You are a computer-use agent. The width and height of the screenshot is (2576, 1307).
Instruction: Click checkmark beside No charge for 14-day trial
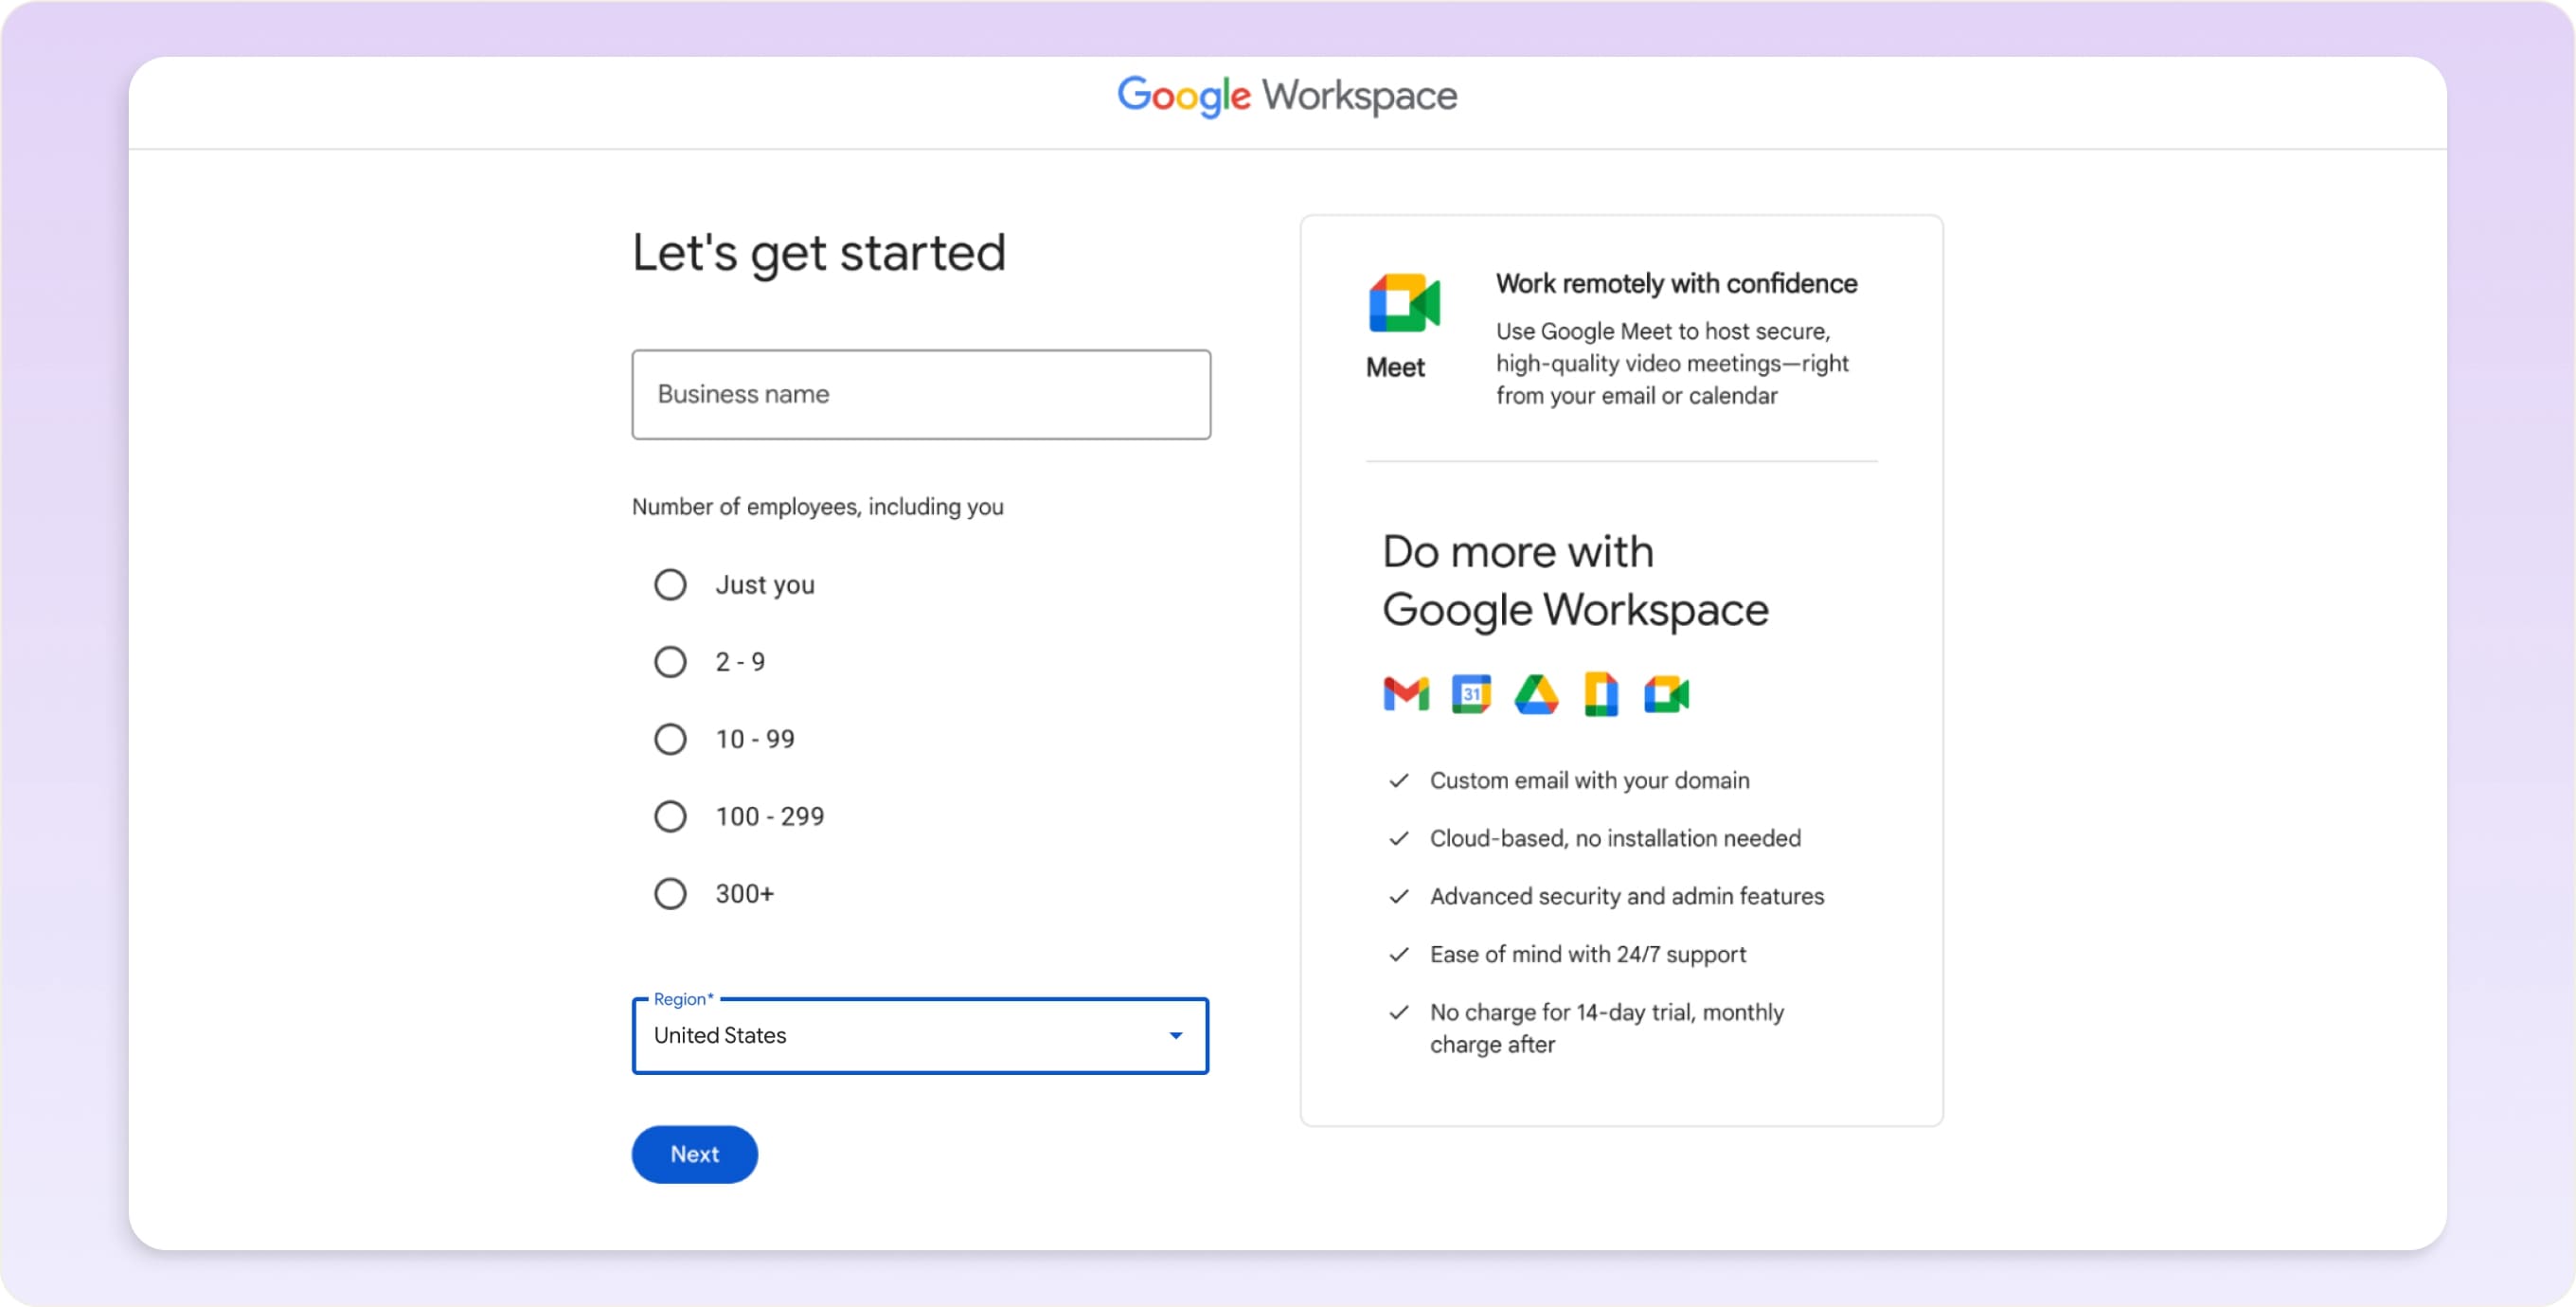click(1399, 1013)
